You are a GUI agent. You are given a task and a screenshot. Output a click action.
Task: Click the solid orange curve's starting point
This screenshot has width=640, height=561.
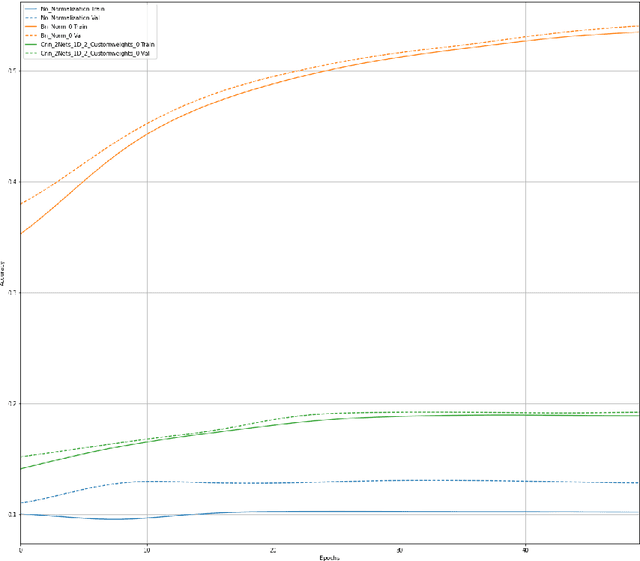click(x=21, y=233)
